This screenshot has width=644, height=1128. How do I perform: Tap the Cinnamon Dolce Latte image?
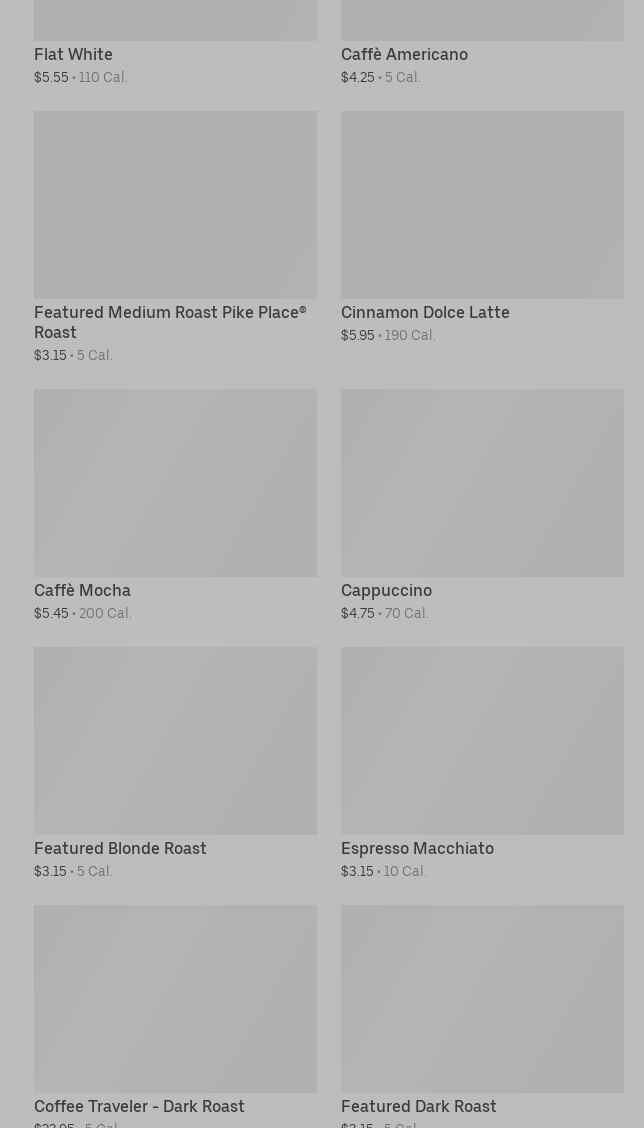coord(482,204)
